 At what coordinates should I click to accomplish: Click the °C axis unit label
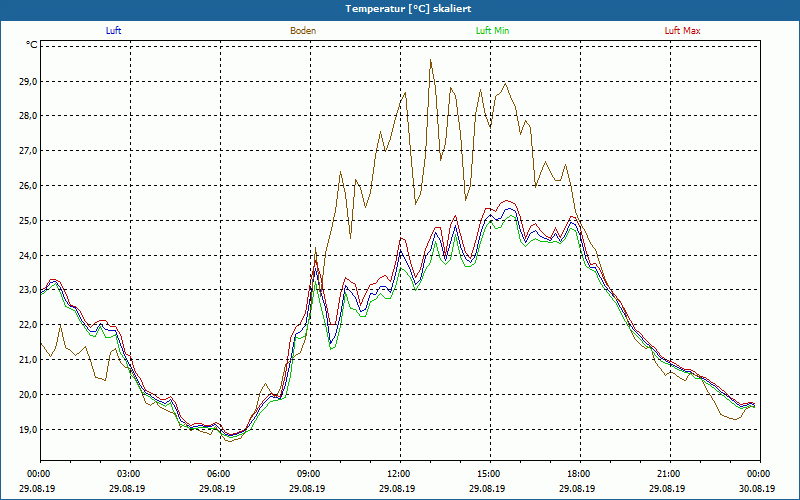pyautogui.click(x=31, y=45)
